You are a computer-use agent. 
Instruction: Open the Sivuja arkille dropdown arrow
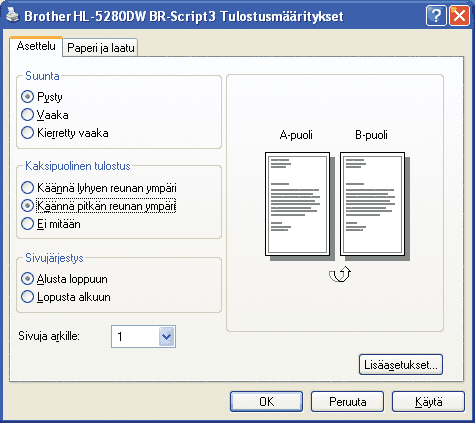click(x=166, y=337)
